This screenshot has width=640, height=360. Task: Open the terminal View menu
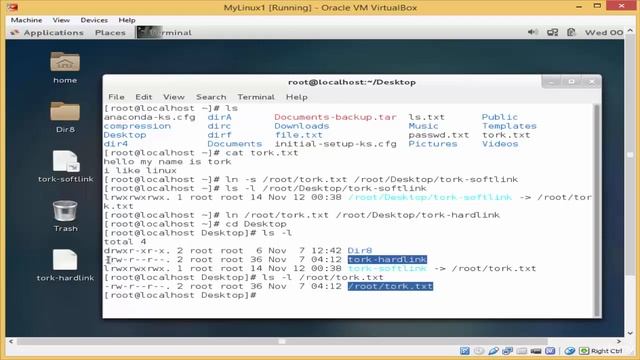coord(174,97)
